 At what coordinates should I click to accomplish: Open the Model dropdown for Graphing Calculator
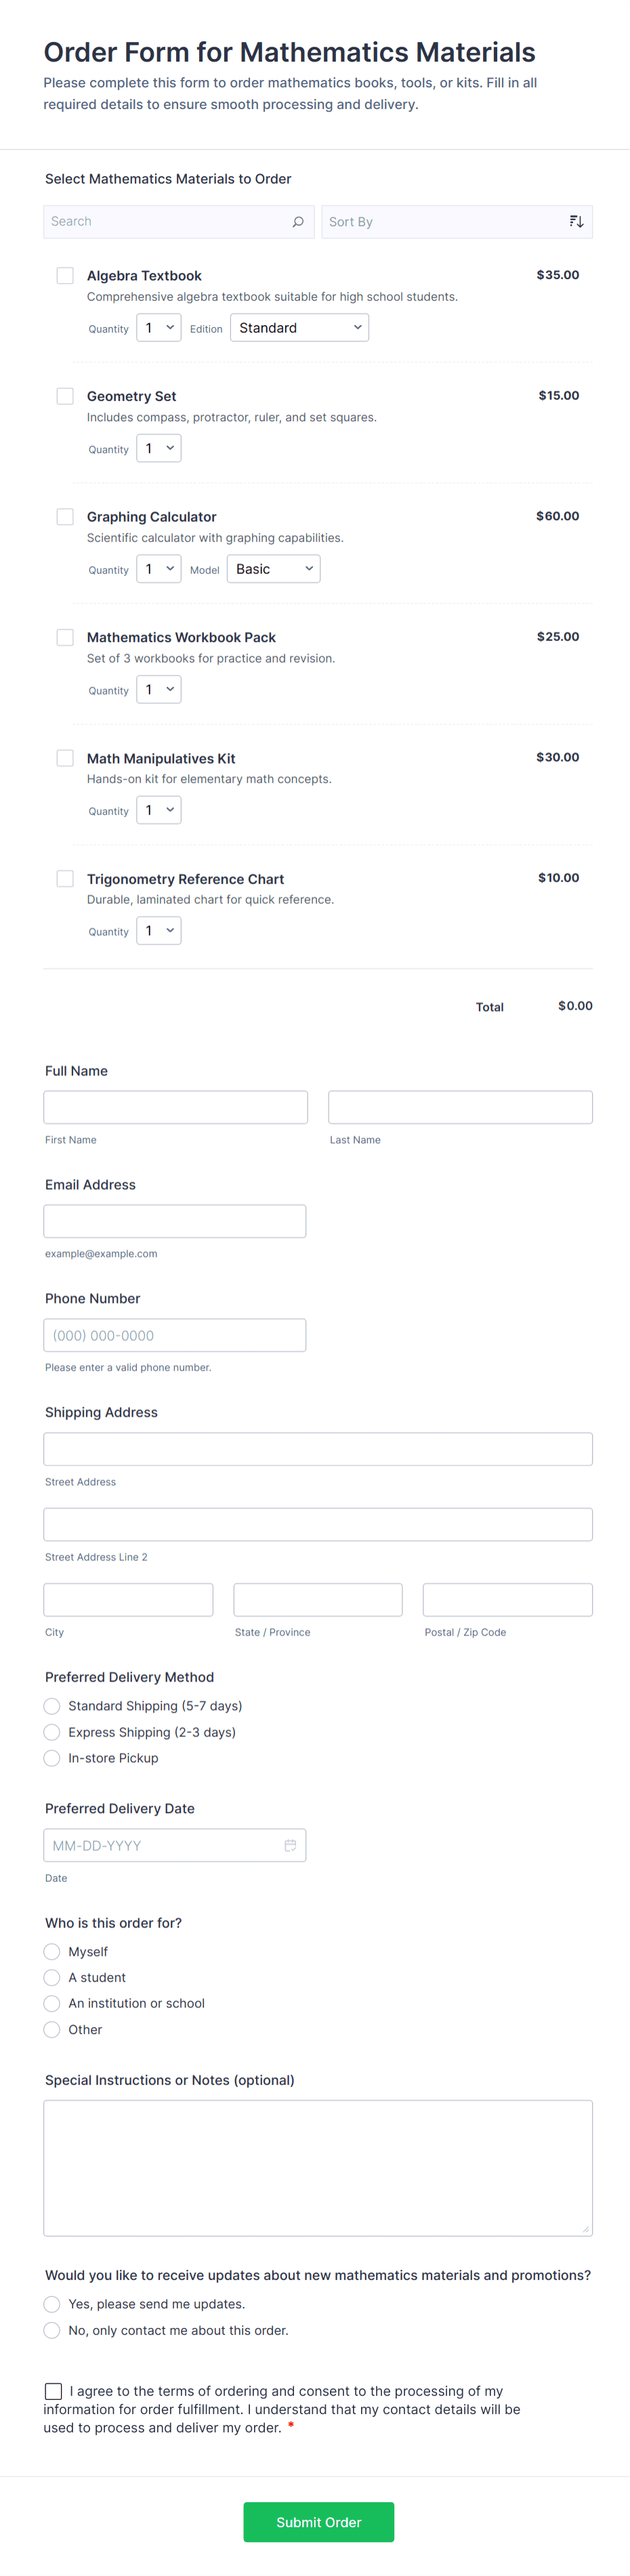[x=273, y=568]
